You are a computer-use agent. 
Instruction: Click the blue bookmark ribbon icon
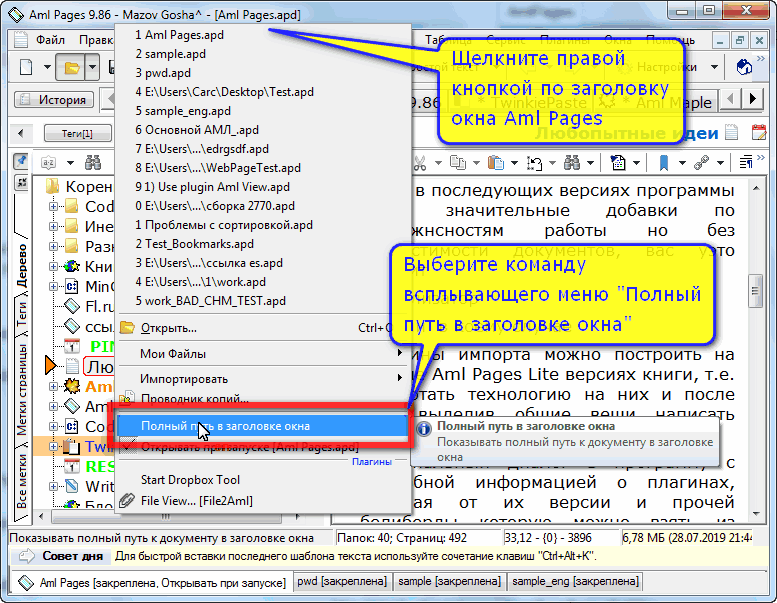click(x=664, y=163)
